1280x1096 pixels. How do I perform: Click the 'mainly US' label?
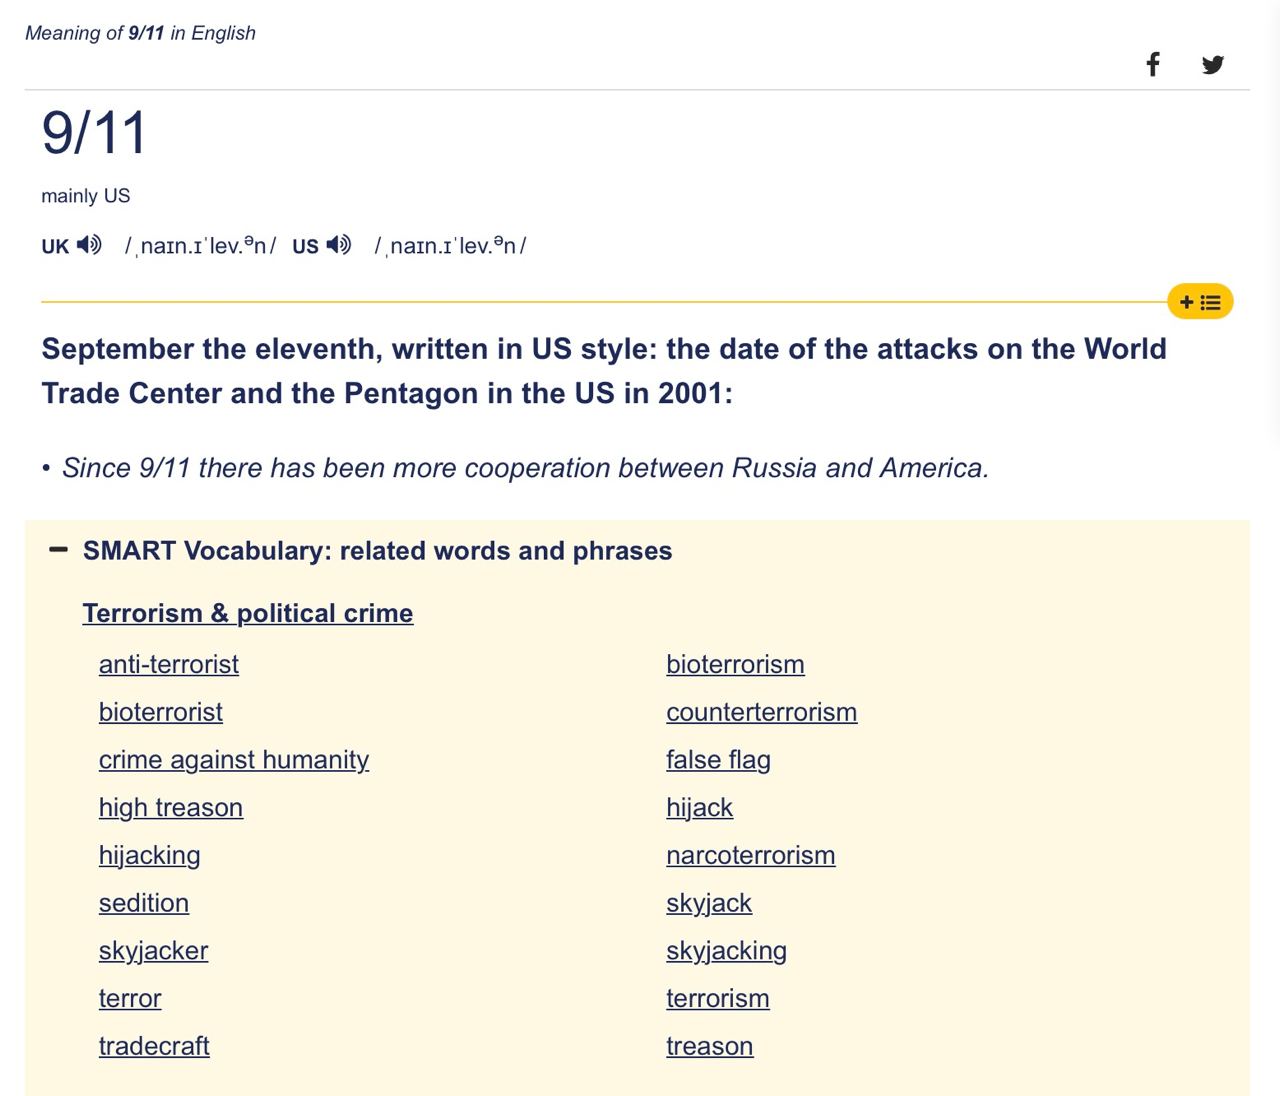[86, 196]
